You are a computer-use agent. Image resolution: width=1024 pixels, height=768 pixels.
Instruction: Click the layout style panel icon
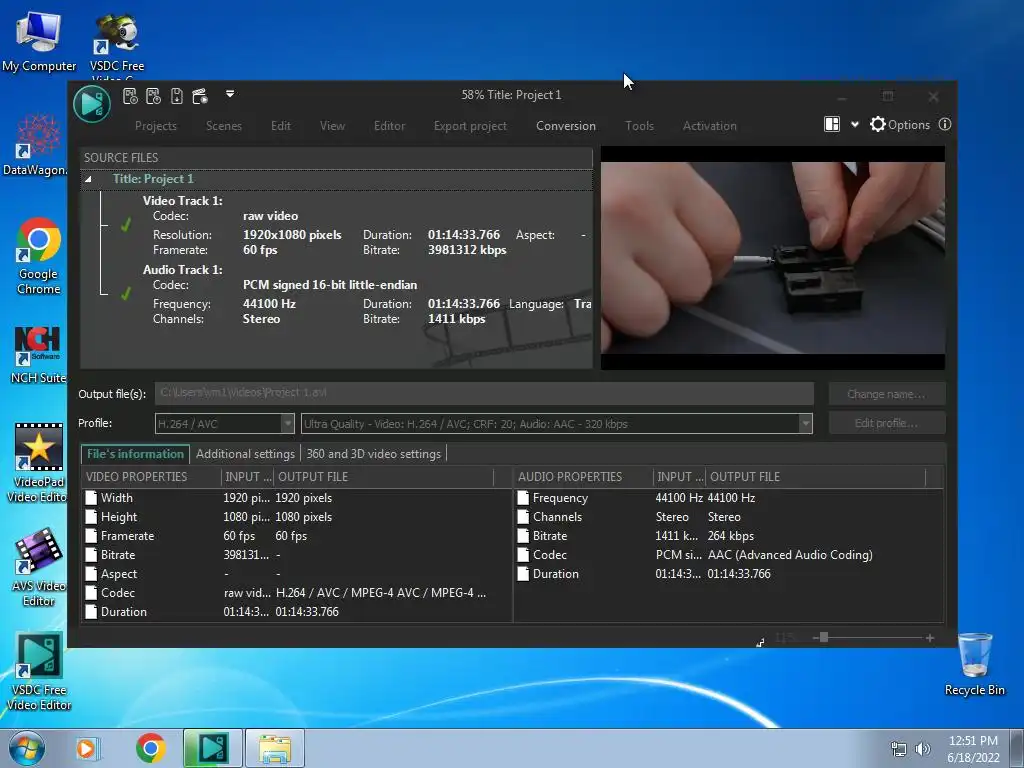(832, 124)
